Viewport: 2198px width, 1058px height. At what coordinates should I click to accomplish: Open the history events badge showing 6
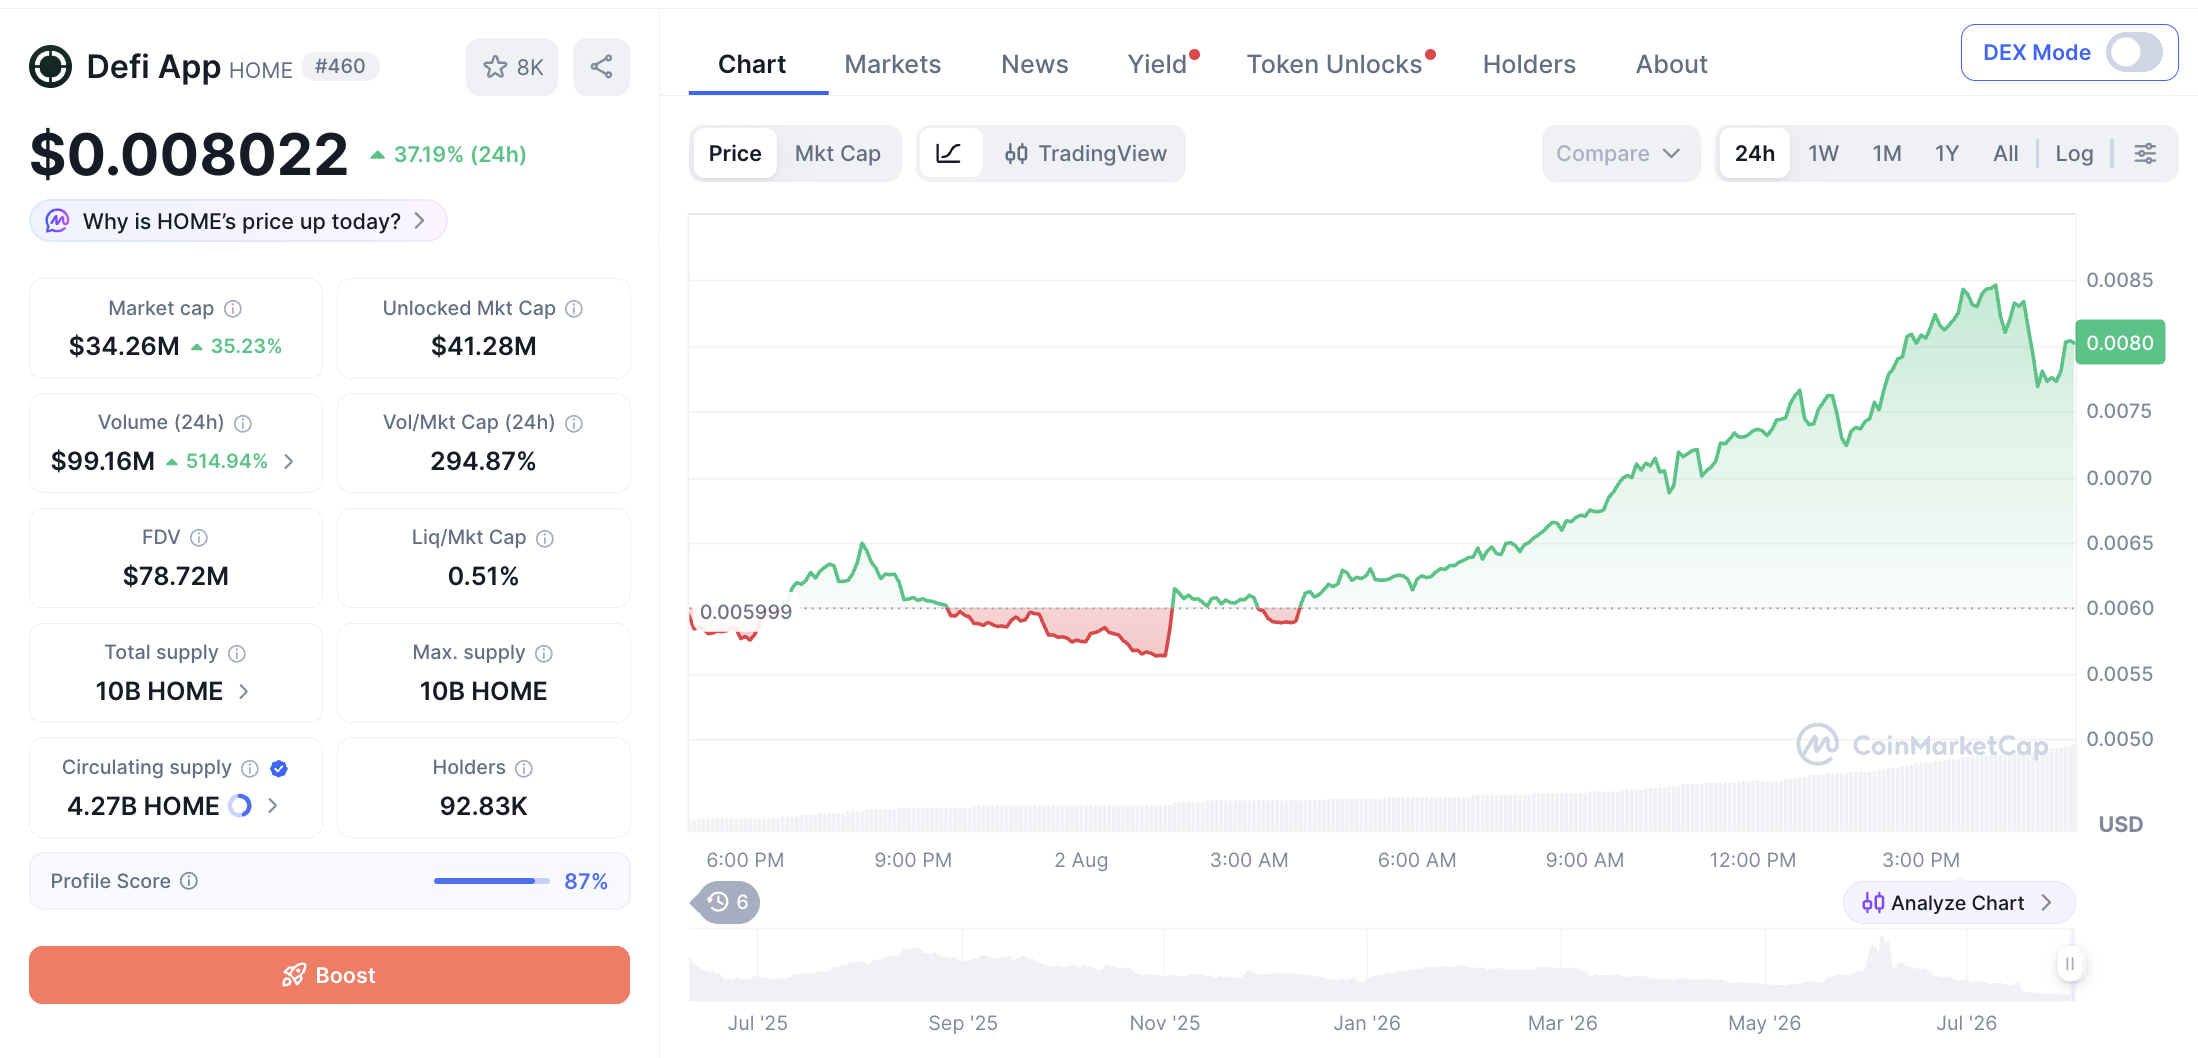(727, 902)
